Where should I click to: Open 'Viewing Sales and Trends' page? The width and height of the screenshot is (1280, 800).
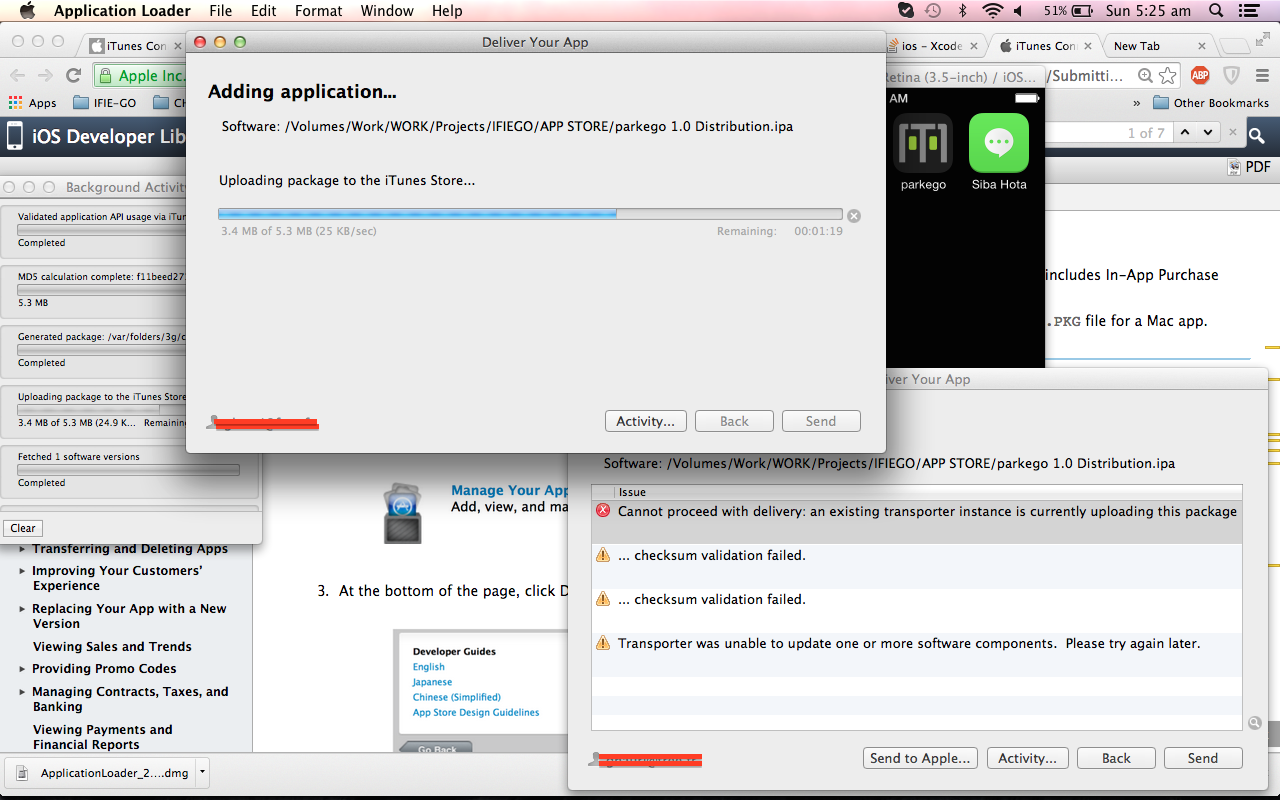pyautogui.click(x=112, y=647)
